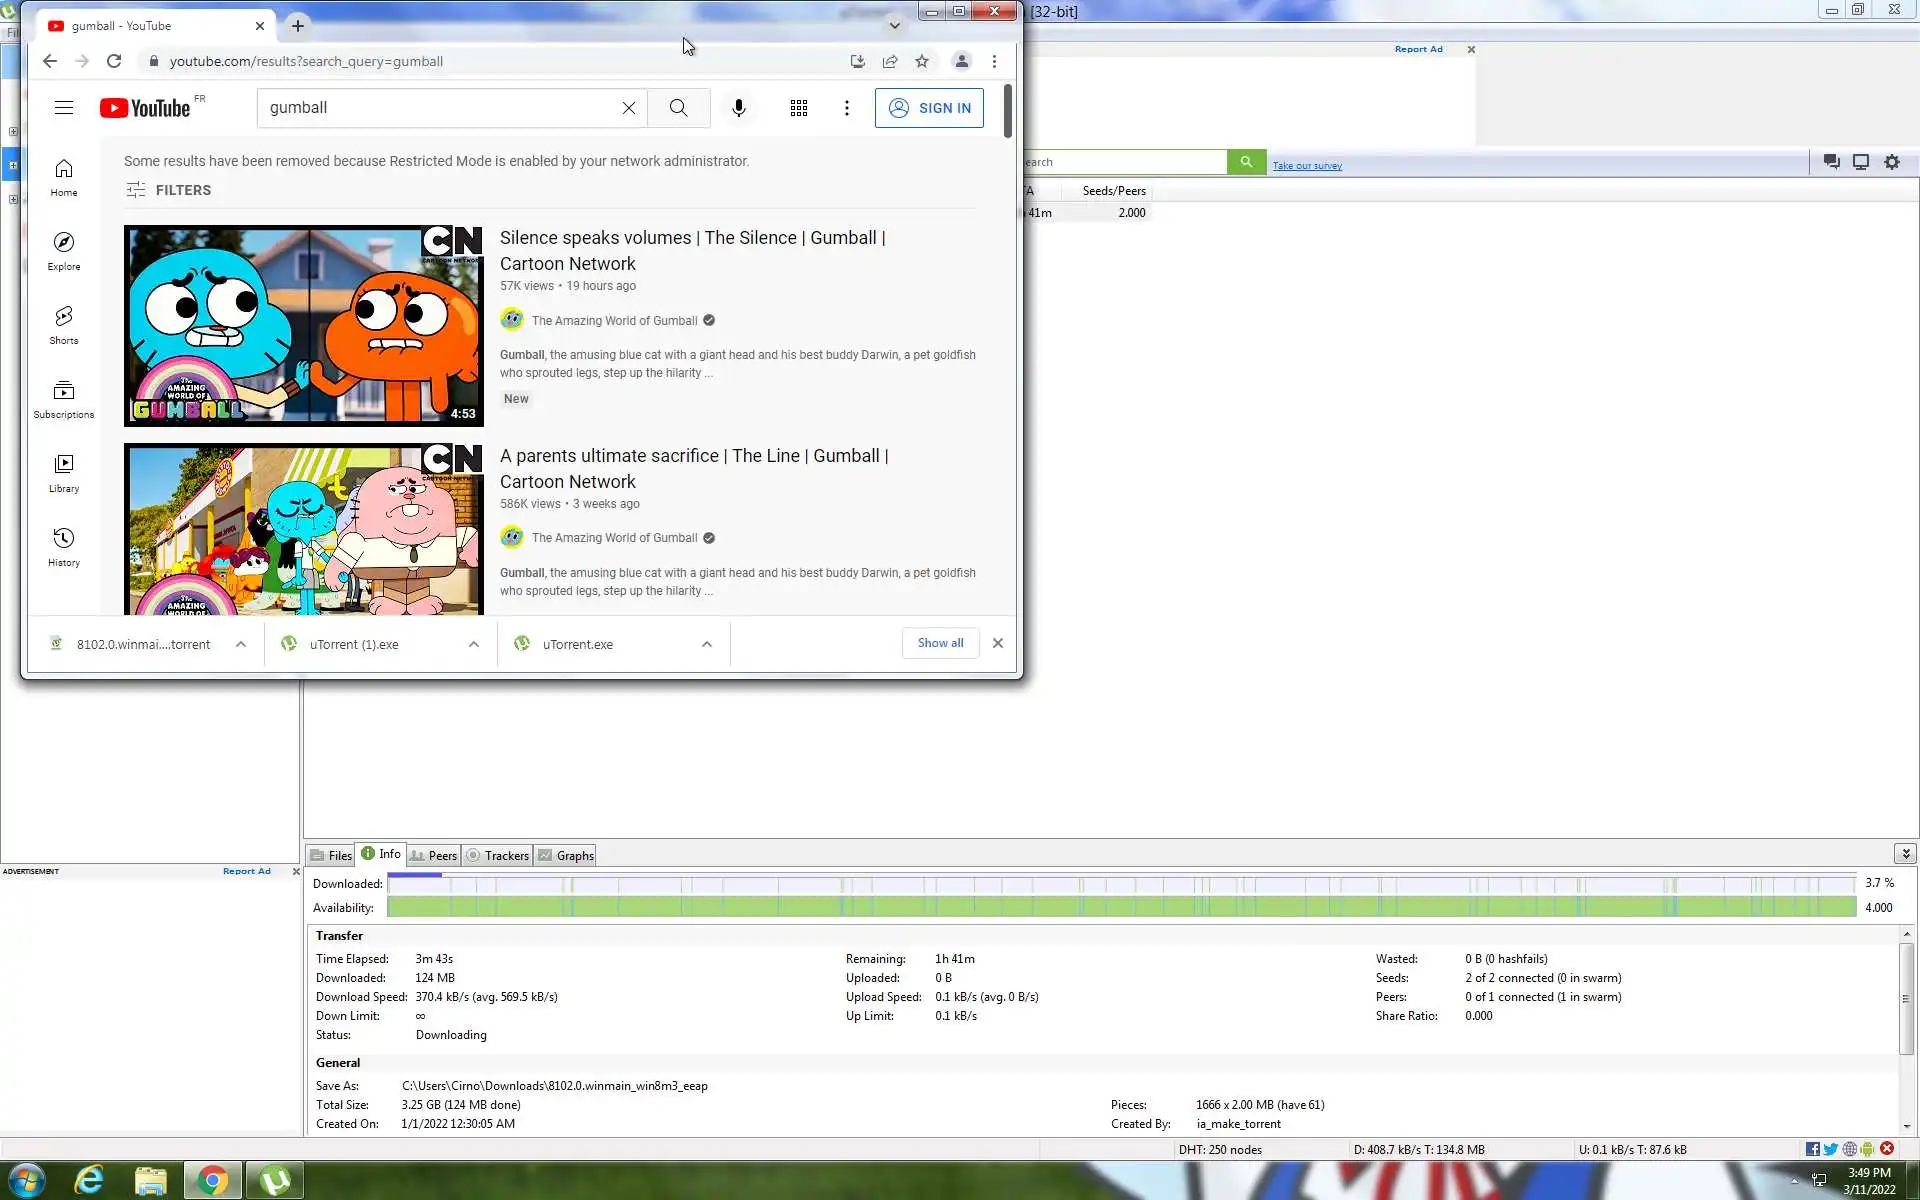The width and height of the screenshot is (1920, 1200).
Task: Click Show all downloads button
Action: [x=940, y=643]
